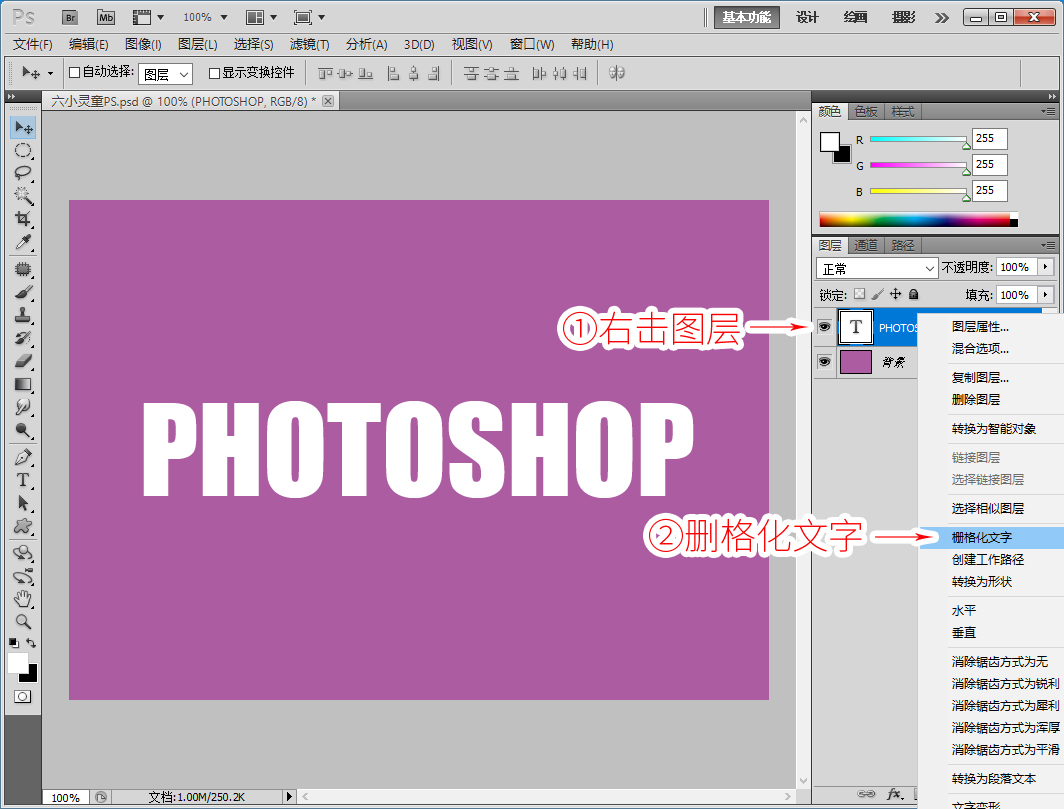This screenshot has height=809, width=1064.
Task: Hide the PHOTOSHOP text layer
Action: point(824,327)
